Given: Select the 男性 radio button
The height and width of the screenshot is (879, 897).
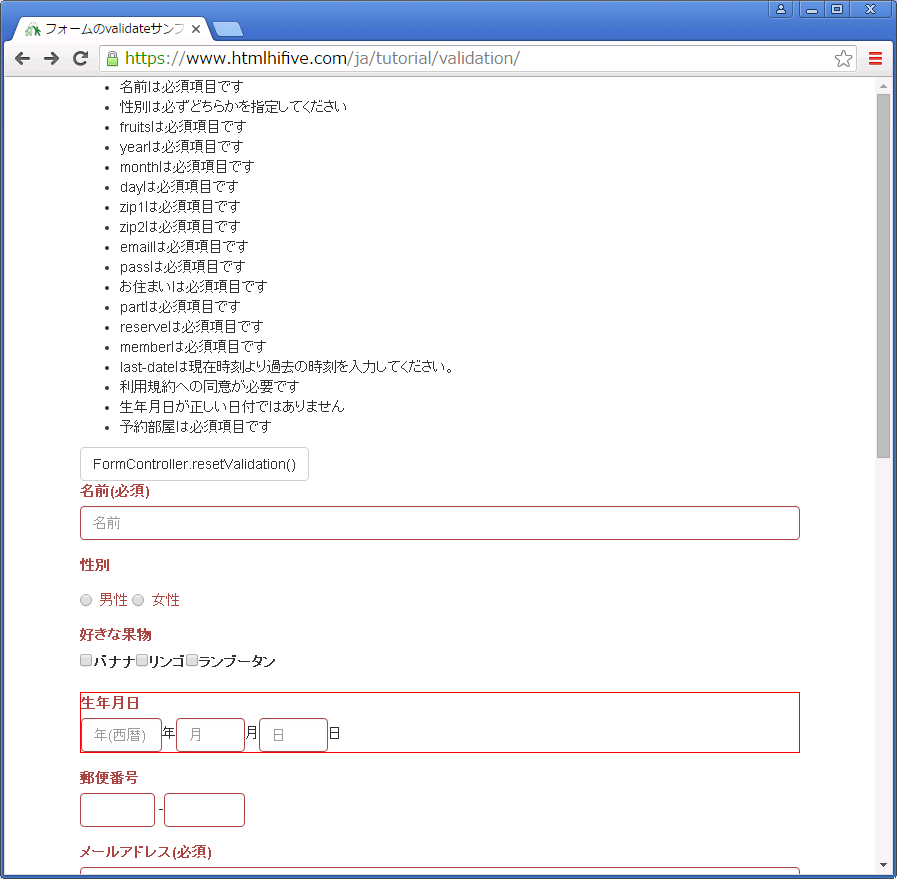Looking at the screenshot, I should 86,600.
